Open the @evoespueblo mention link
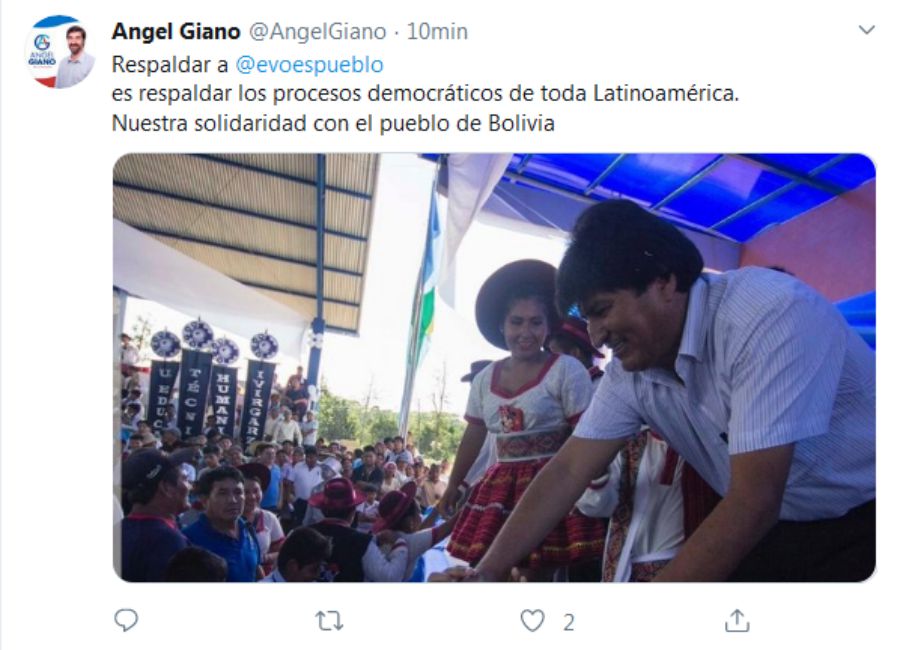The height and width of the screenshot is (650, 900). [309, 64]
